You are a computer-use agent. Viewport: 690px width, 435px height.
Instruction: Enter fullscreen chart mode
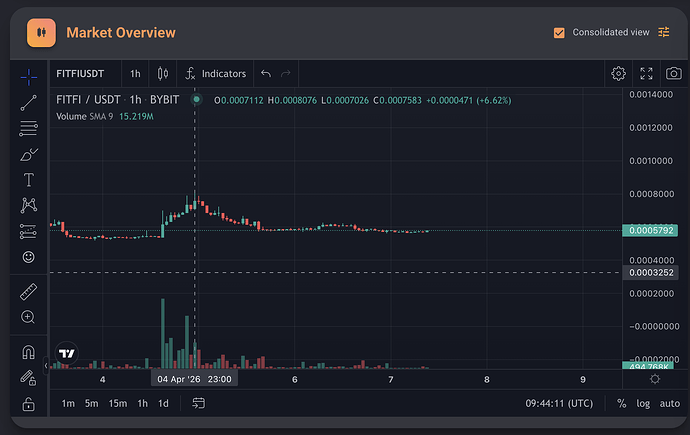646,73
